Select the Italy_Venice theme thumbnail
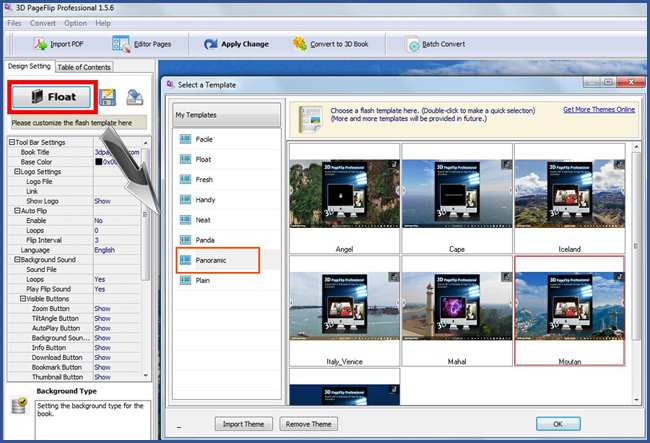Image resolution: width=650 pixels, height=443 pixels. pos(344,311)
